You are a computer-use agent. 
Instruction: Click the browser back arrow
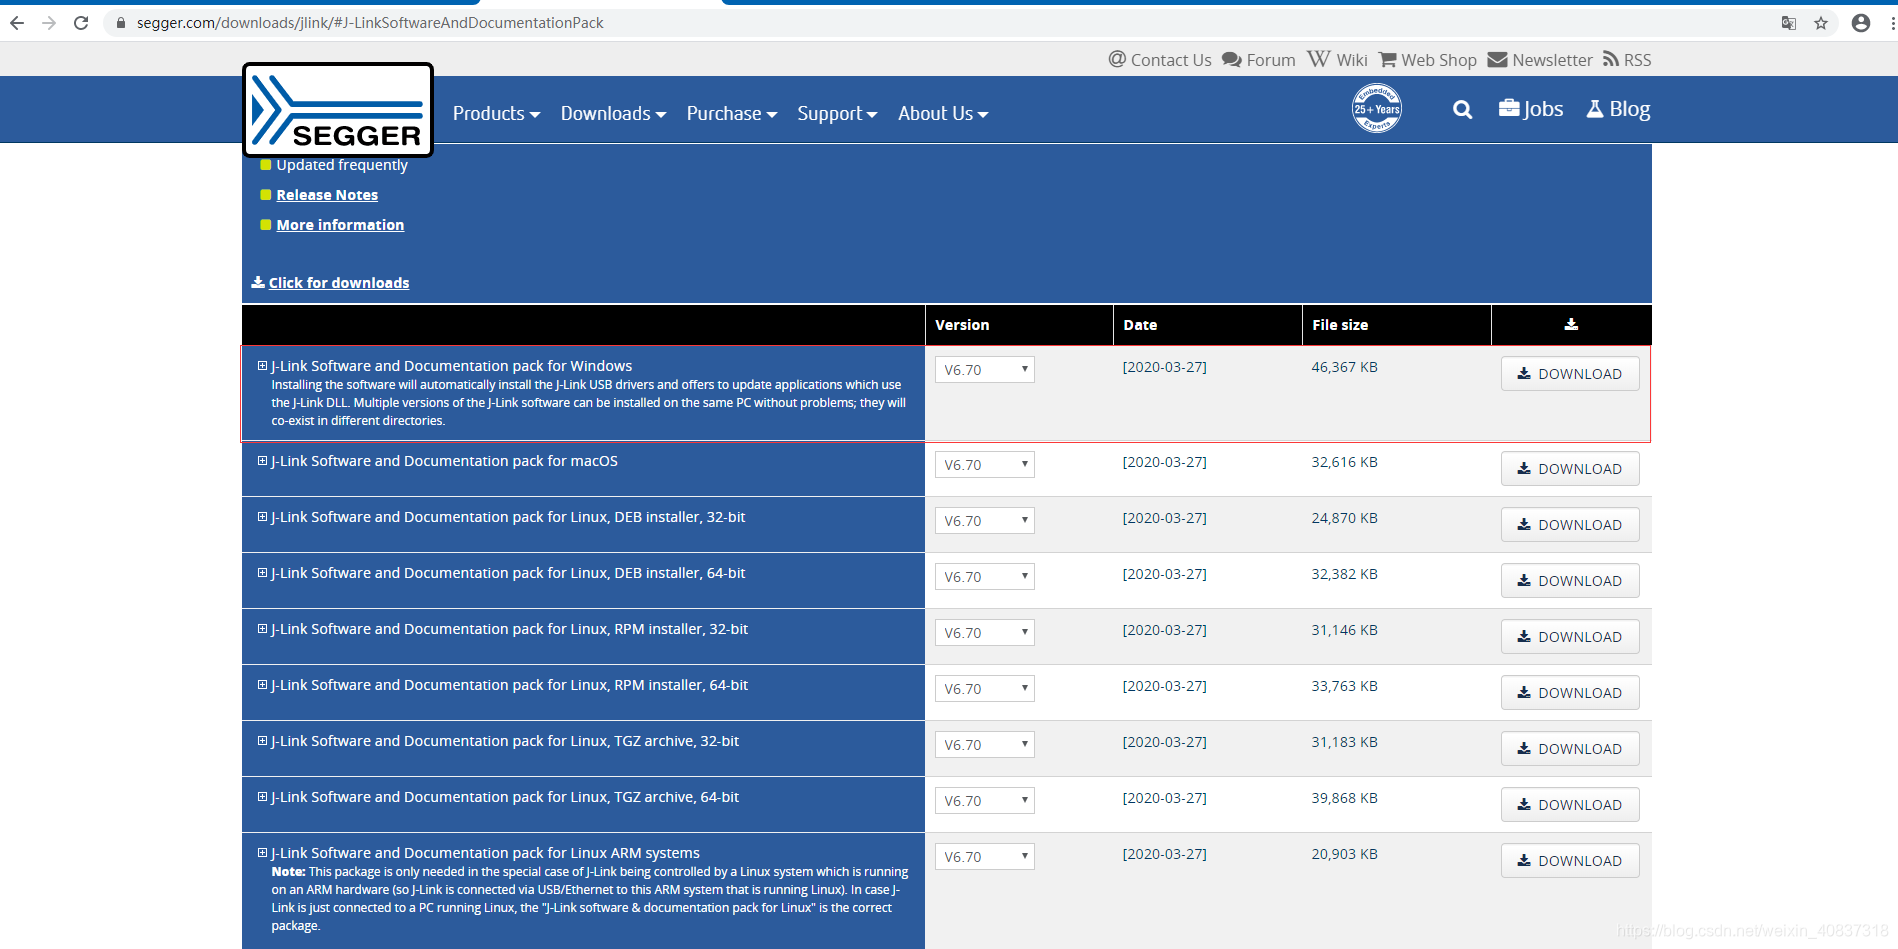17,23
